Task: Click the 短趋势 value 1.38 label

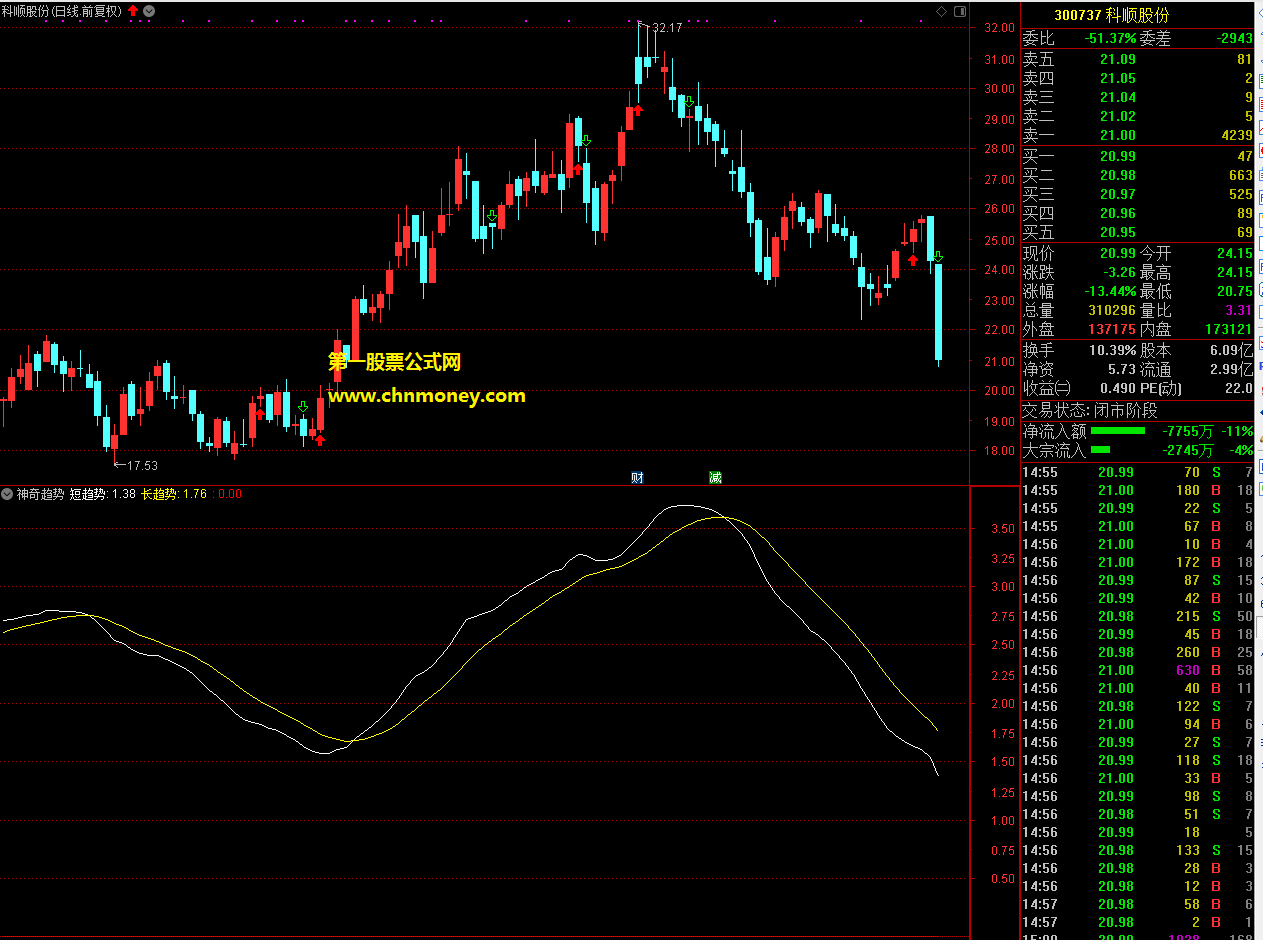Action: tap(102, 494)
